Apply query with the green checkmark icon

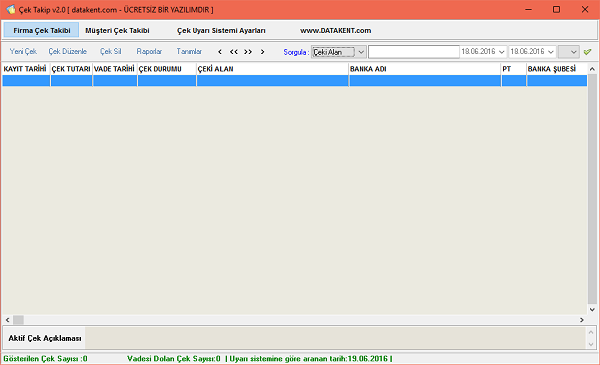587,52
